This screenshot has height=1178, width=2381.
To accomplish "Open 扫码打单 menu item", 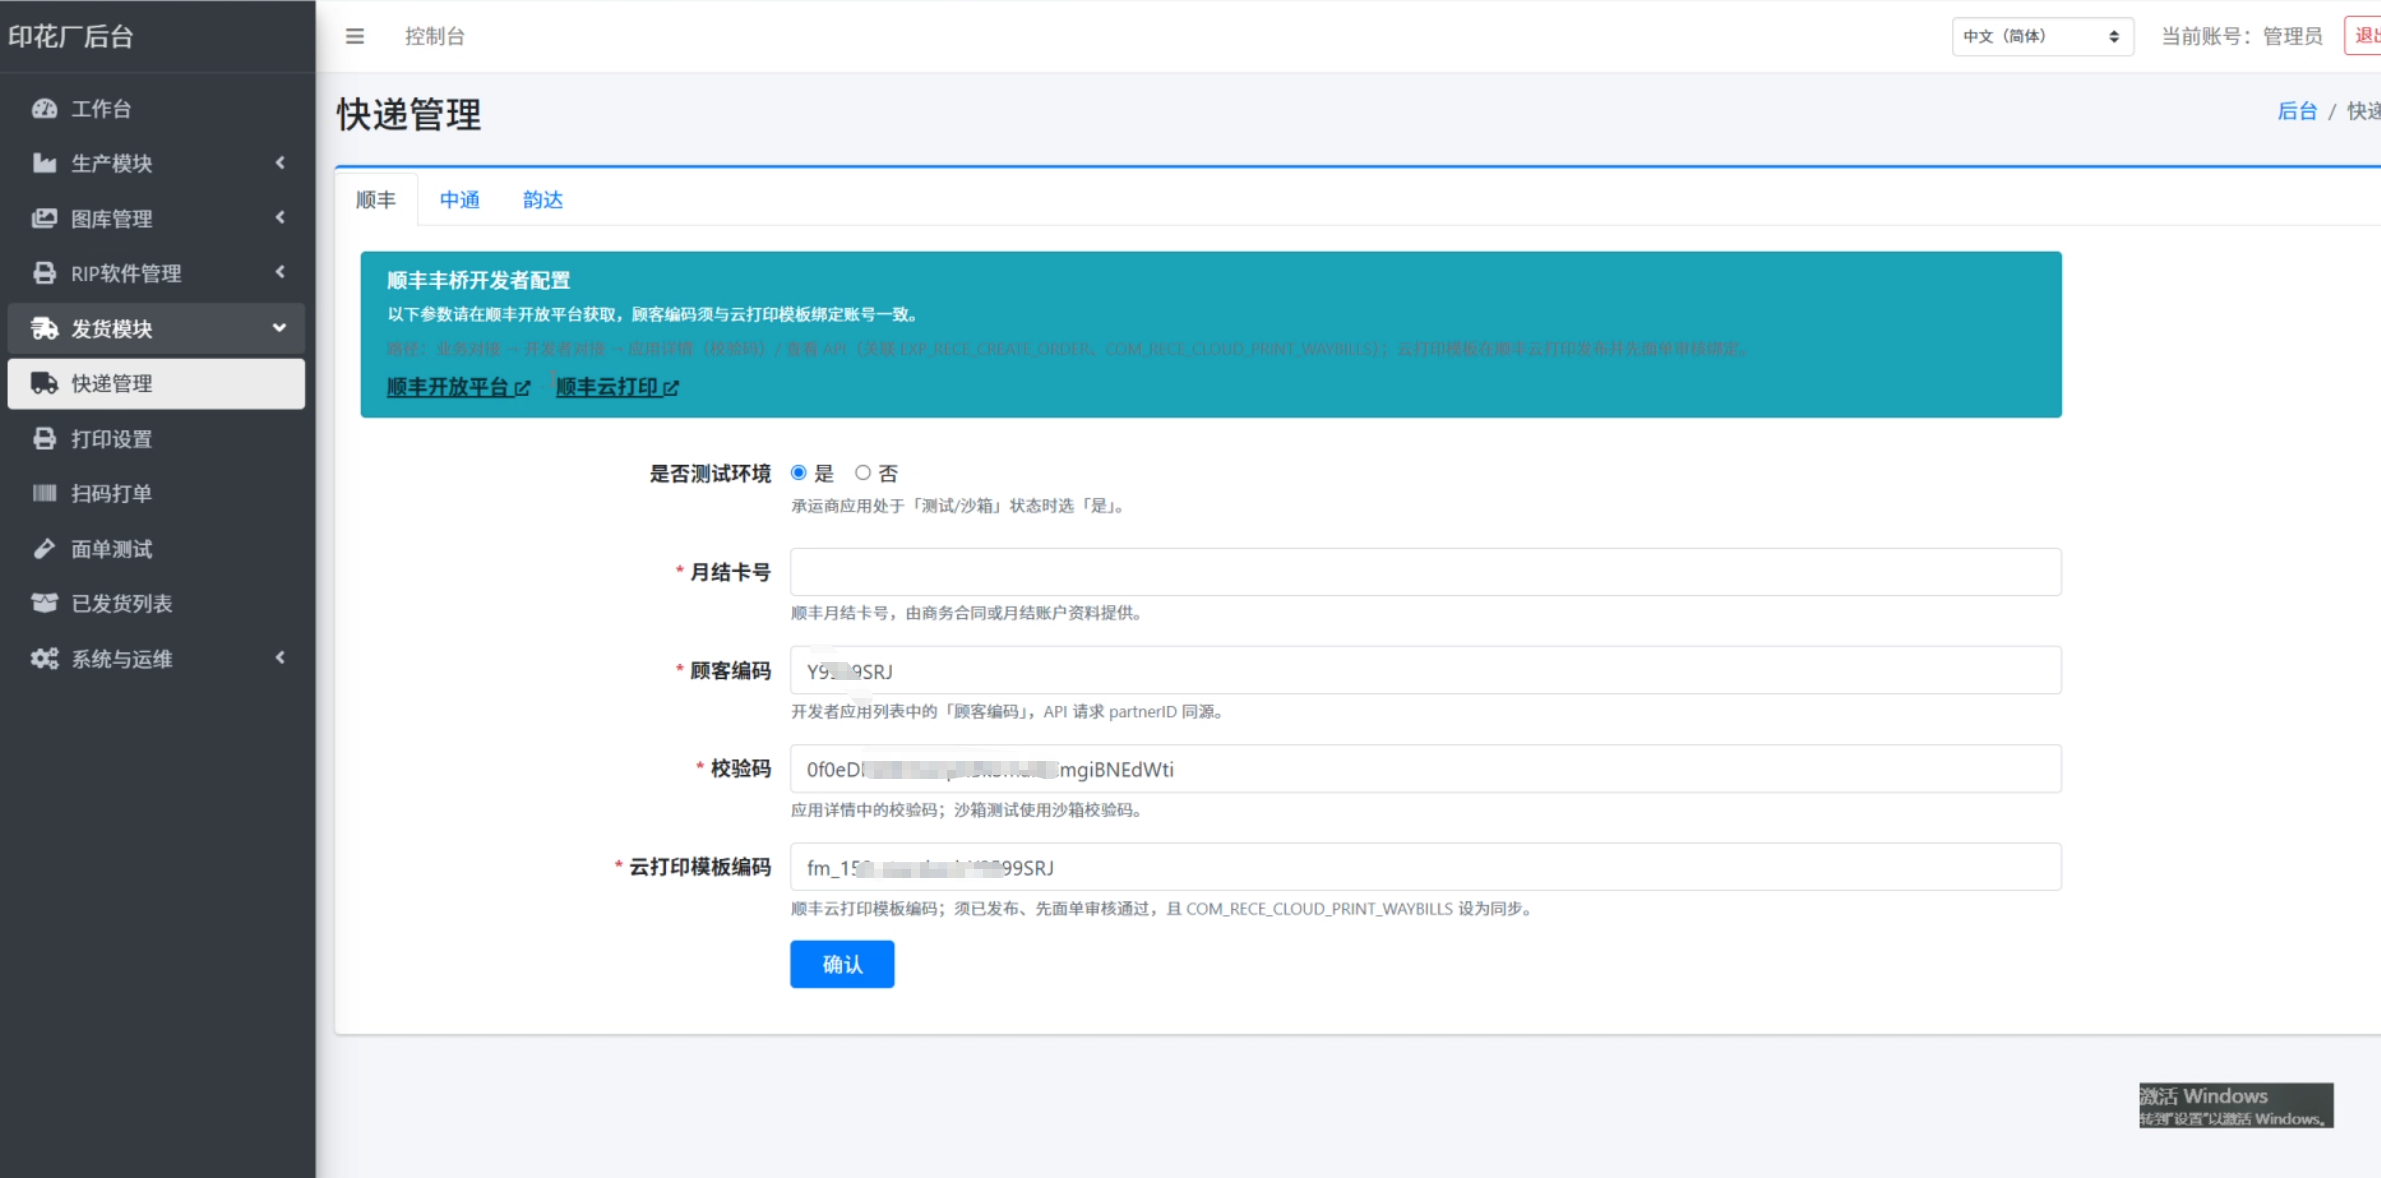I will point(156,494).
